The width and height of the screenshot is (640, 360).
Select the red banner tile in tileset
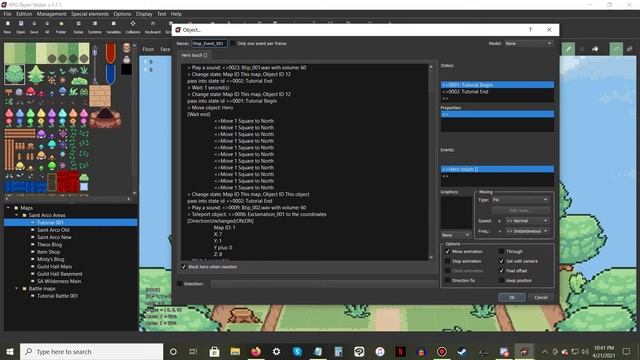click(111, 53)
